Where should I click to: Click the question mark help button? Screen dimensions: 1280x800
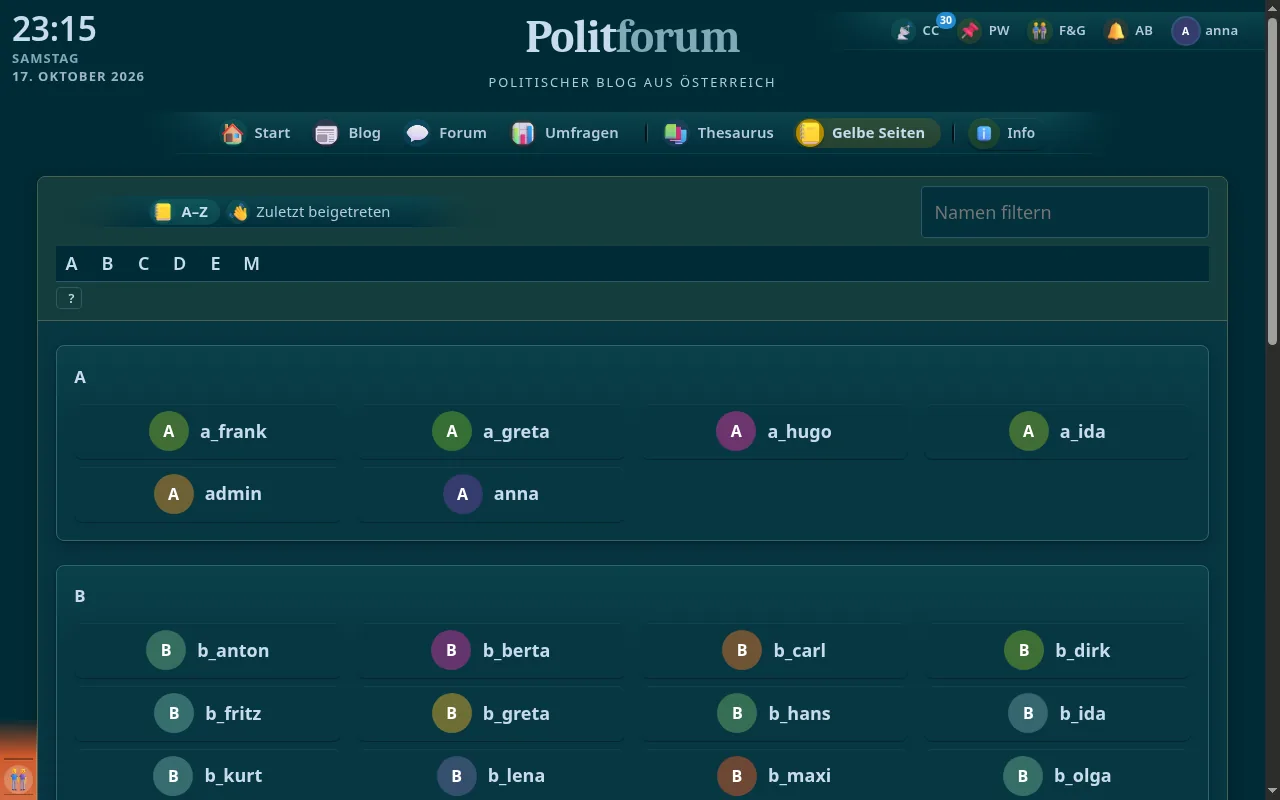click(x=69, y=298)
